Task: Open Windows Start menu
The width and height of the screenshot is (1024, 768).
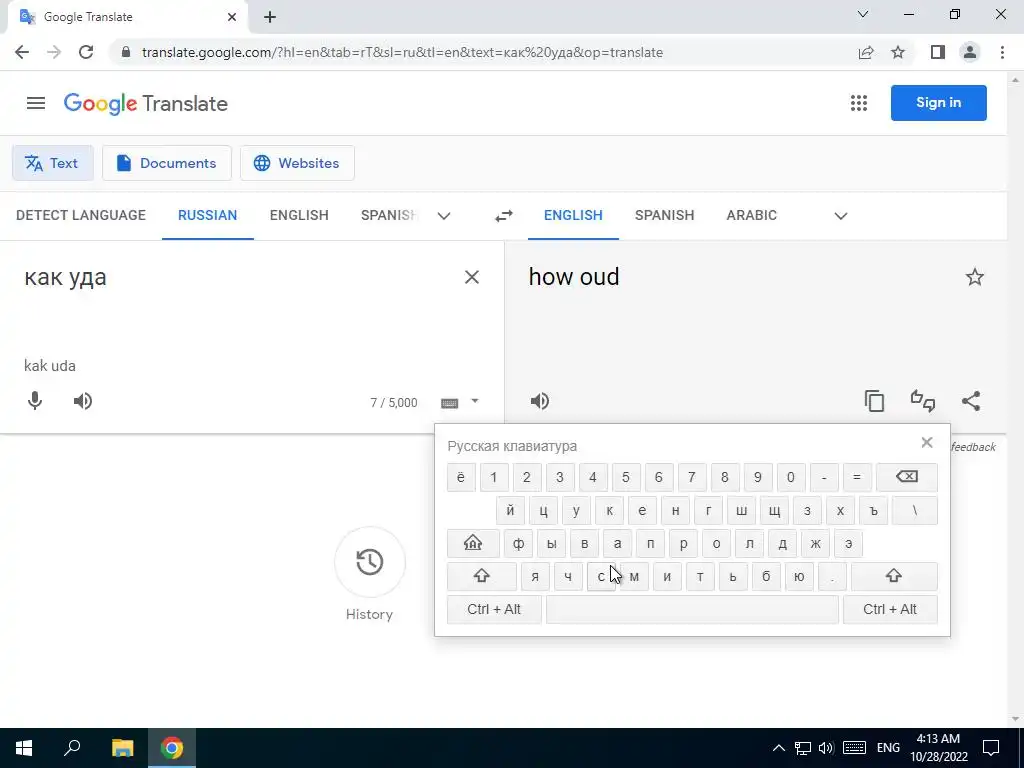Action: (24, 748)
